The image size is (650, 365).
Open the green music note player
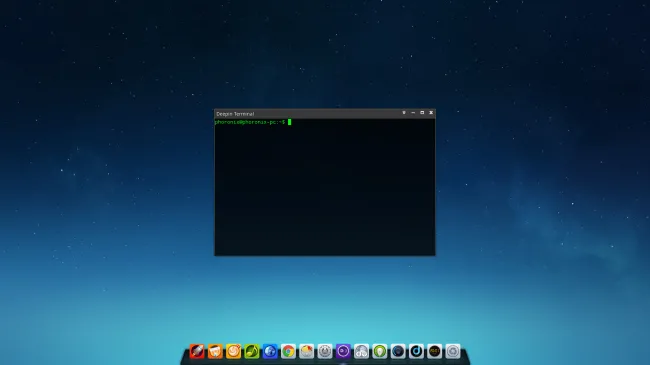(252, 351)
